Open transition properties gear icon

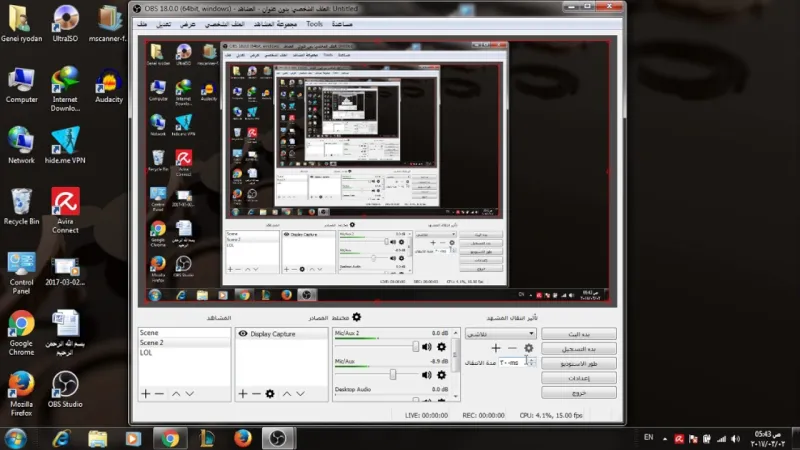click(529, 348)
